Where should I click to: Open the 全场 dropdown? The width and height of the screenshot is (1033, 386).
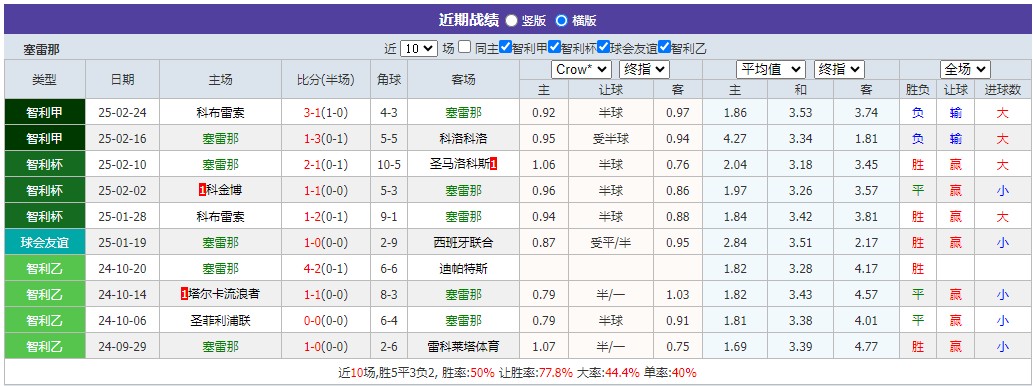[965, 69]
